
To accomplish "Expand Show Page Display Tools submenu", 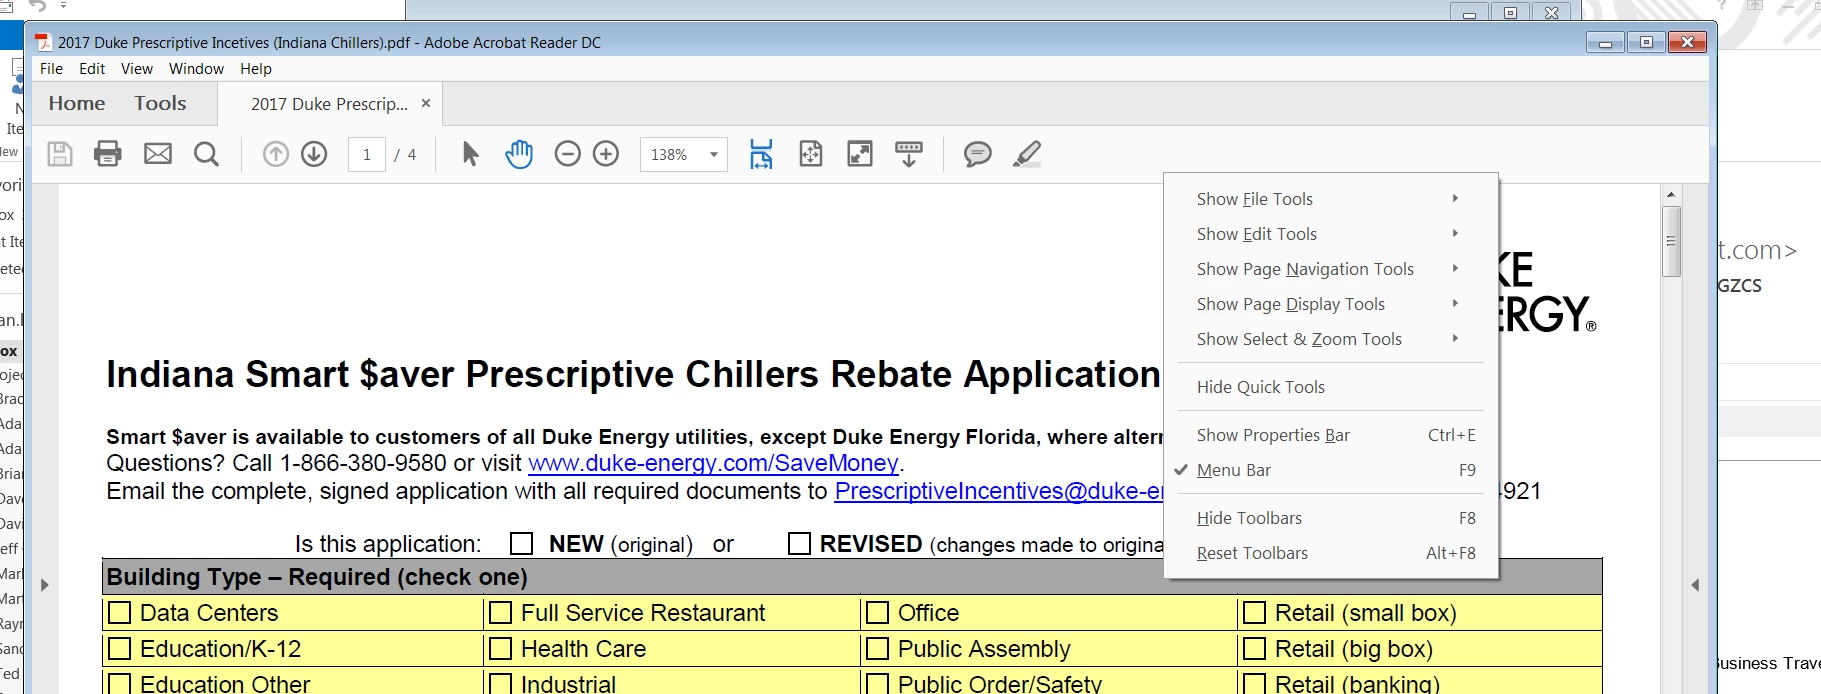I will (x=1331, y=304).
